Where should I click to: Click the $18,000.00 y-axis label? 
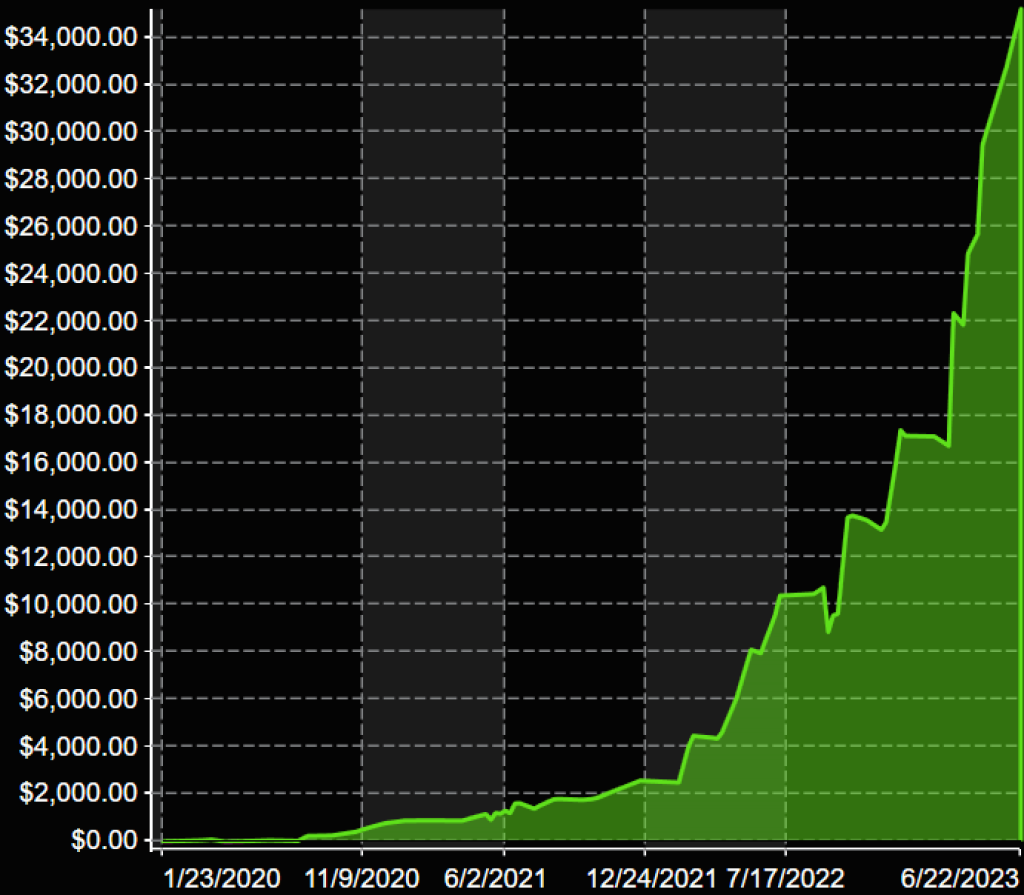coord(70,415)
